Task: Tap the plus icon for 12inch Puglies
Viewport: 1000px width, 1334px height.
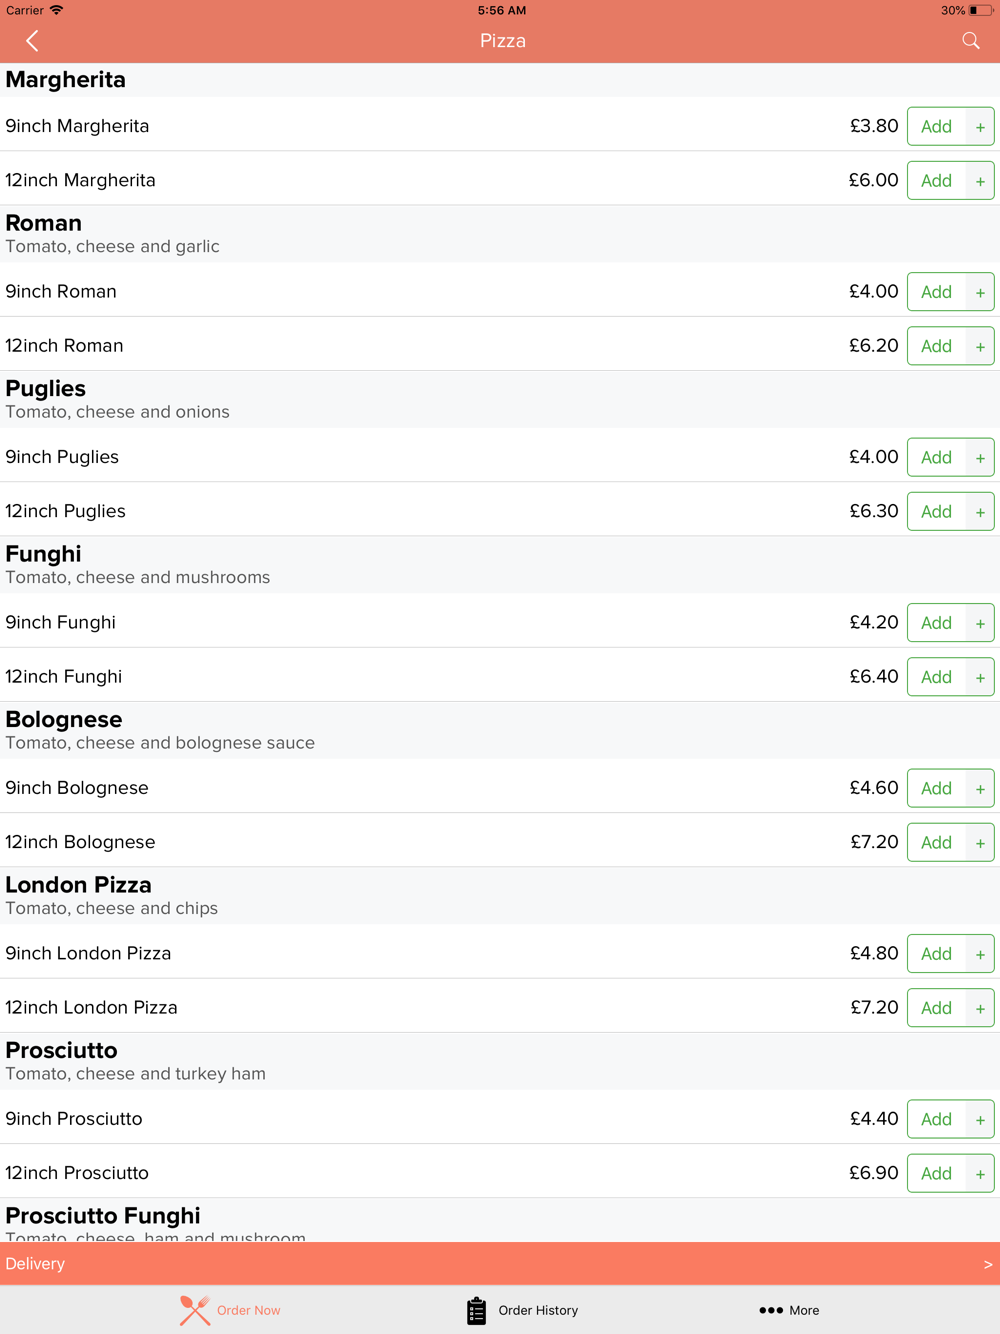Action: pyautogui.click(x=980, y=512)
